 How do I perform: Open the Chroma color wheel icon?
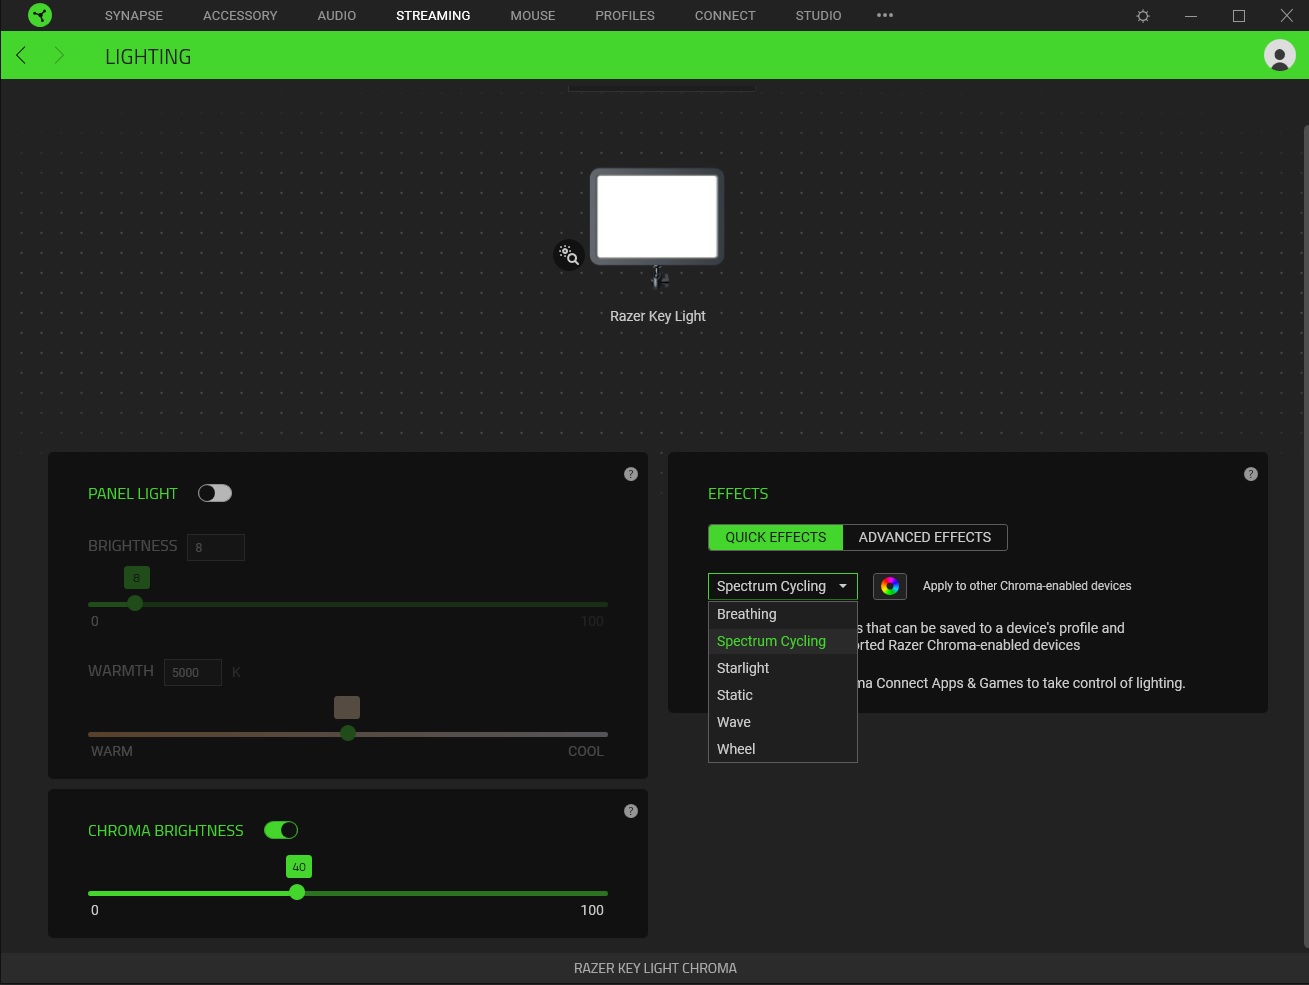click(889, 586)
